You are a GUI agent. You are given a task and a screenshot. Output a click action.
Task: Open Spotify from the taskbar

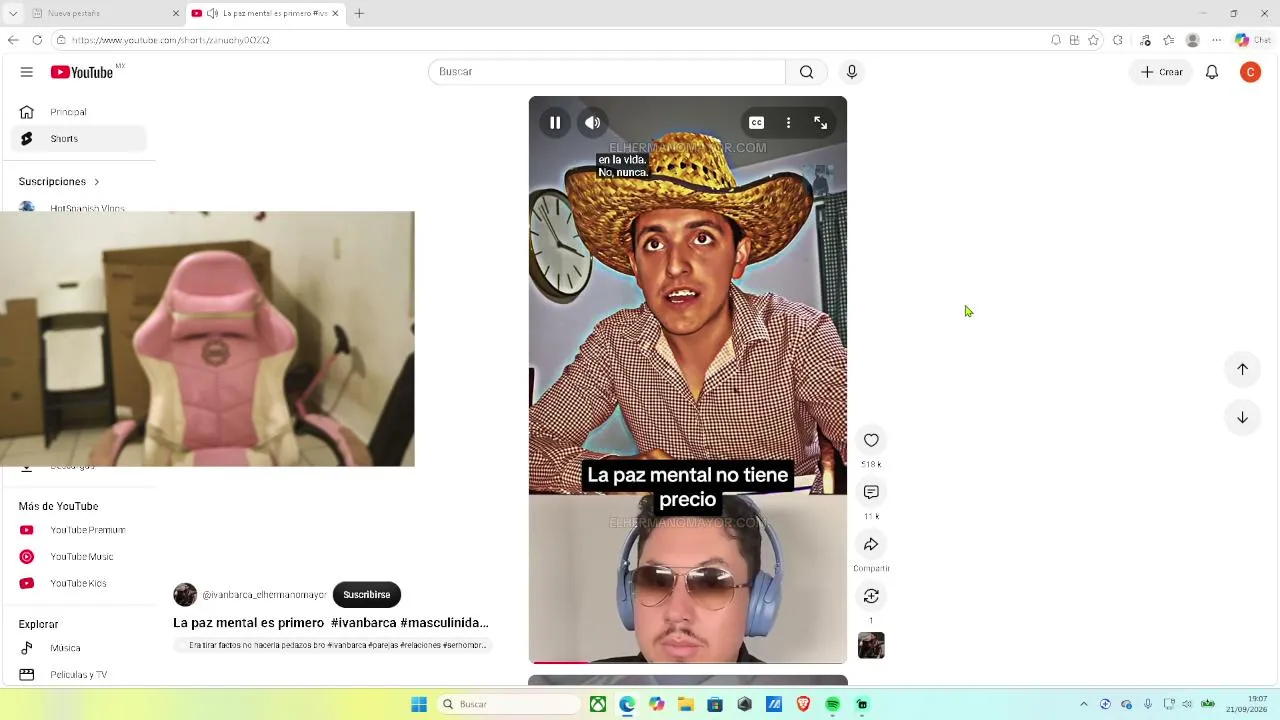[x=832, y=704]
